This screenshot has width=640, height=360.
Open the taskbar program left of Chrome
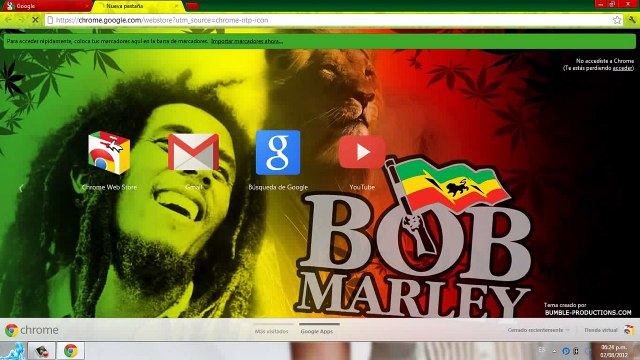[x=42, y=351]
